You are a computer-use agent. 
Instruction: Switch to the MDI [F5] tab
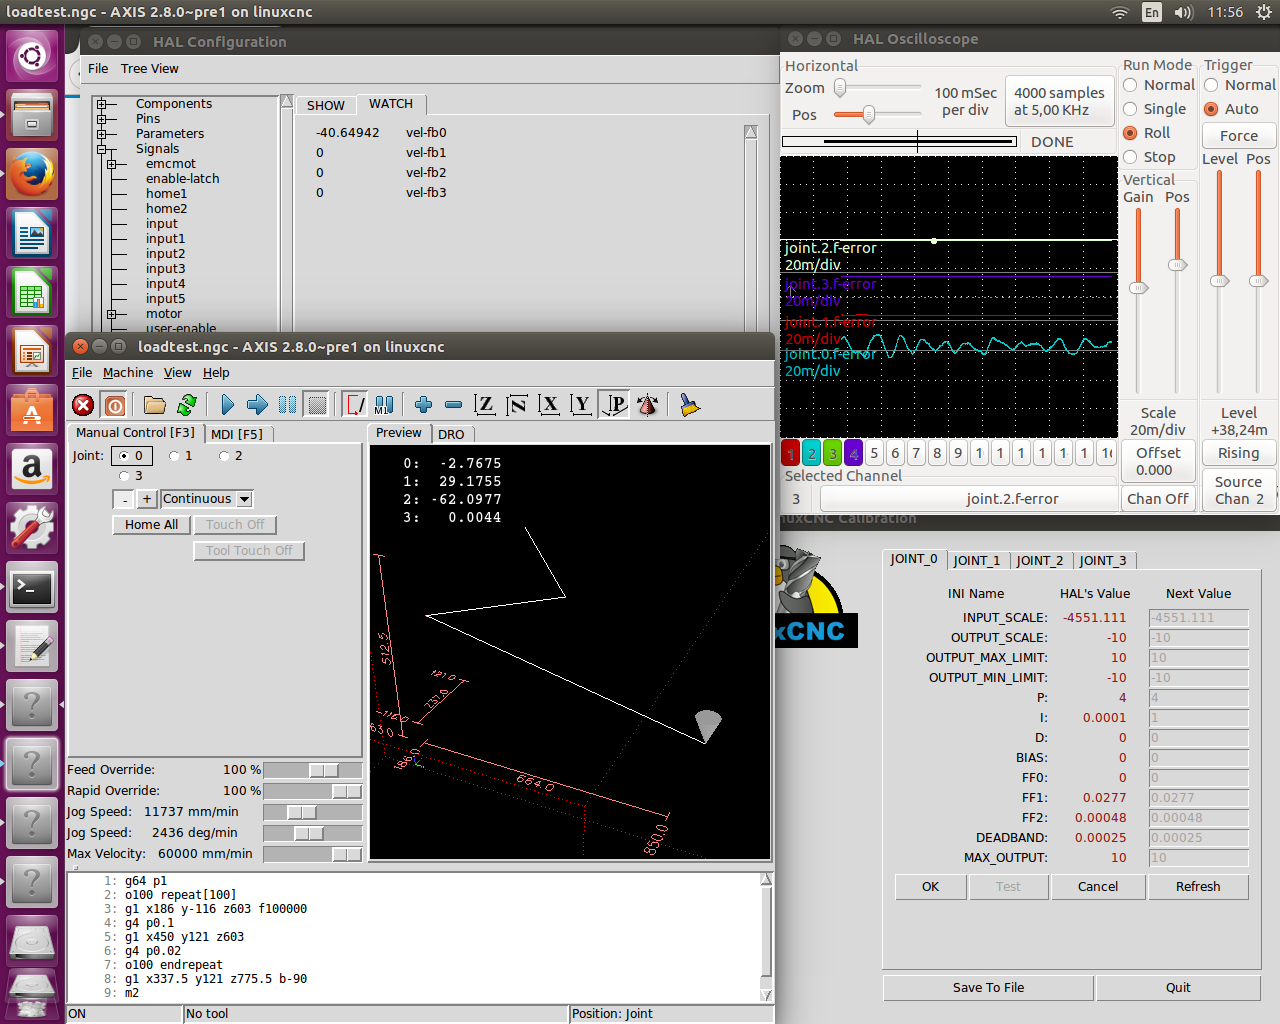tap(237, 434)
